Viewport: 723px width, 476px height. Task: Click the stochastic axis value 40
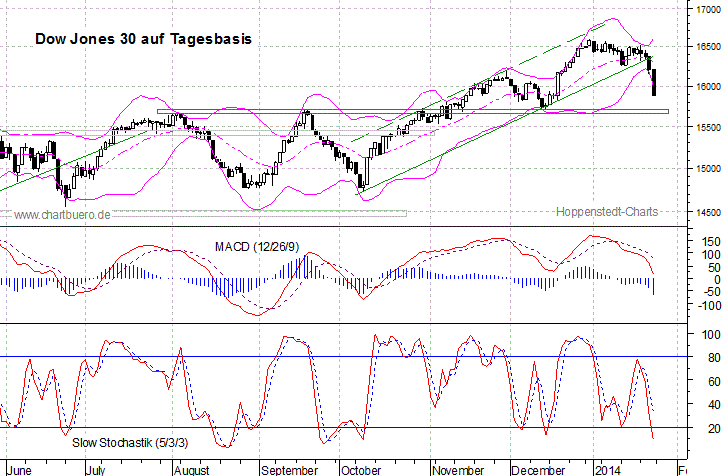click(714, 405)
